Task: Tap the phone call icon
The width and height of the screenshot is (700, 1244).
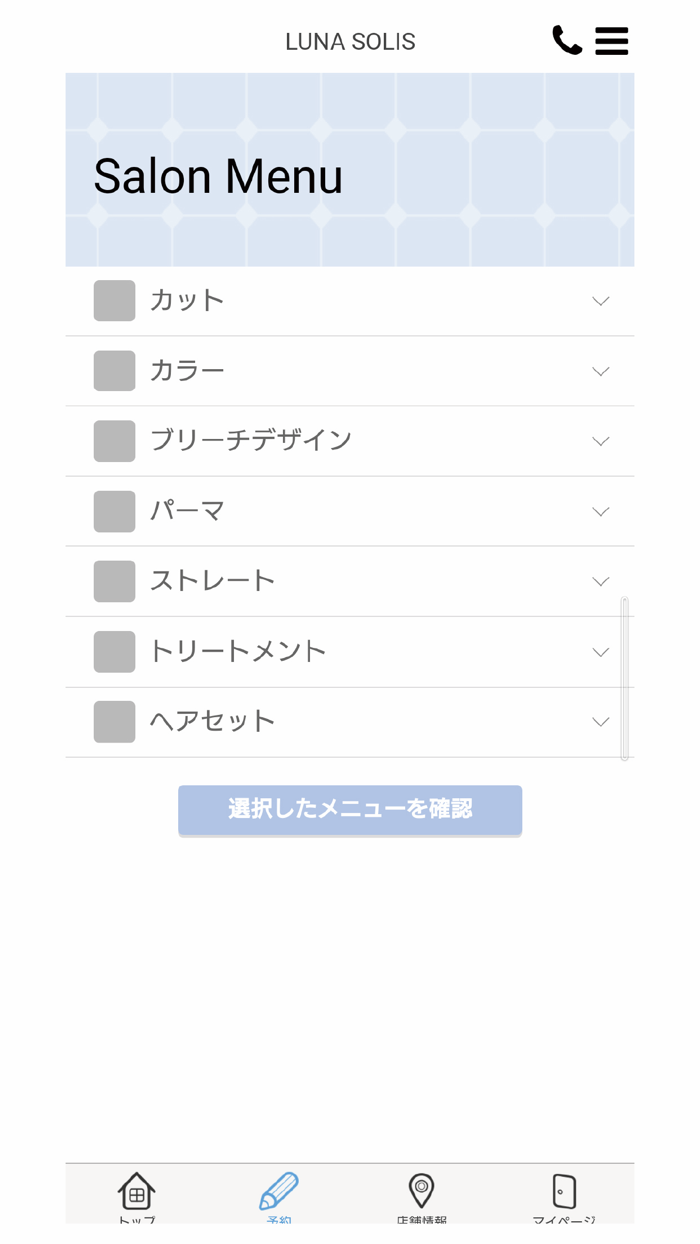Action: [567, 40]
